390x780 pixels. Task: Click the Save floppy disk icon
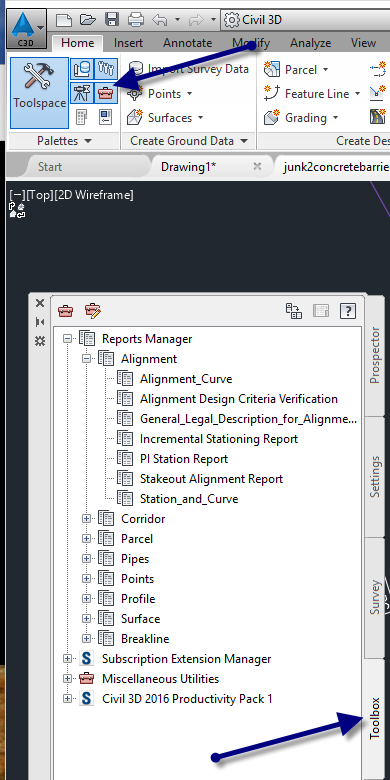(x=111, y=20)
